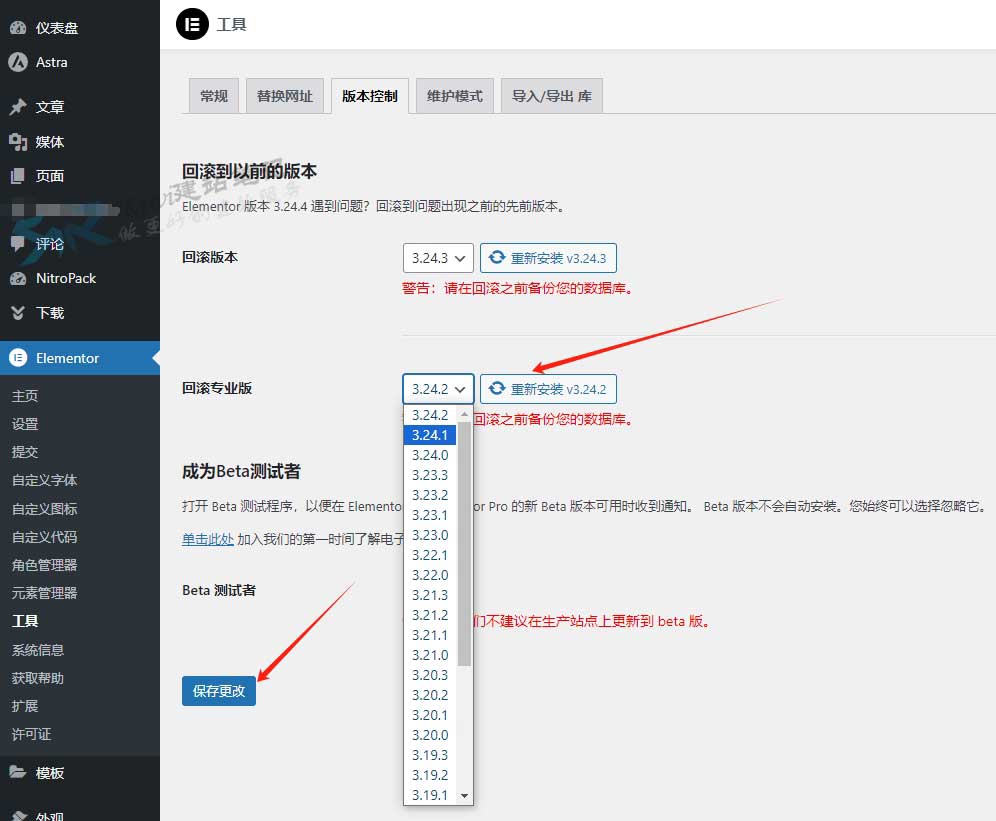Click refresh icon on 重新安装 v3.24.3 button
Image resolution: width=996 pixels, height=821 pixels.
pyautogui.click(x=497, y=257)
